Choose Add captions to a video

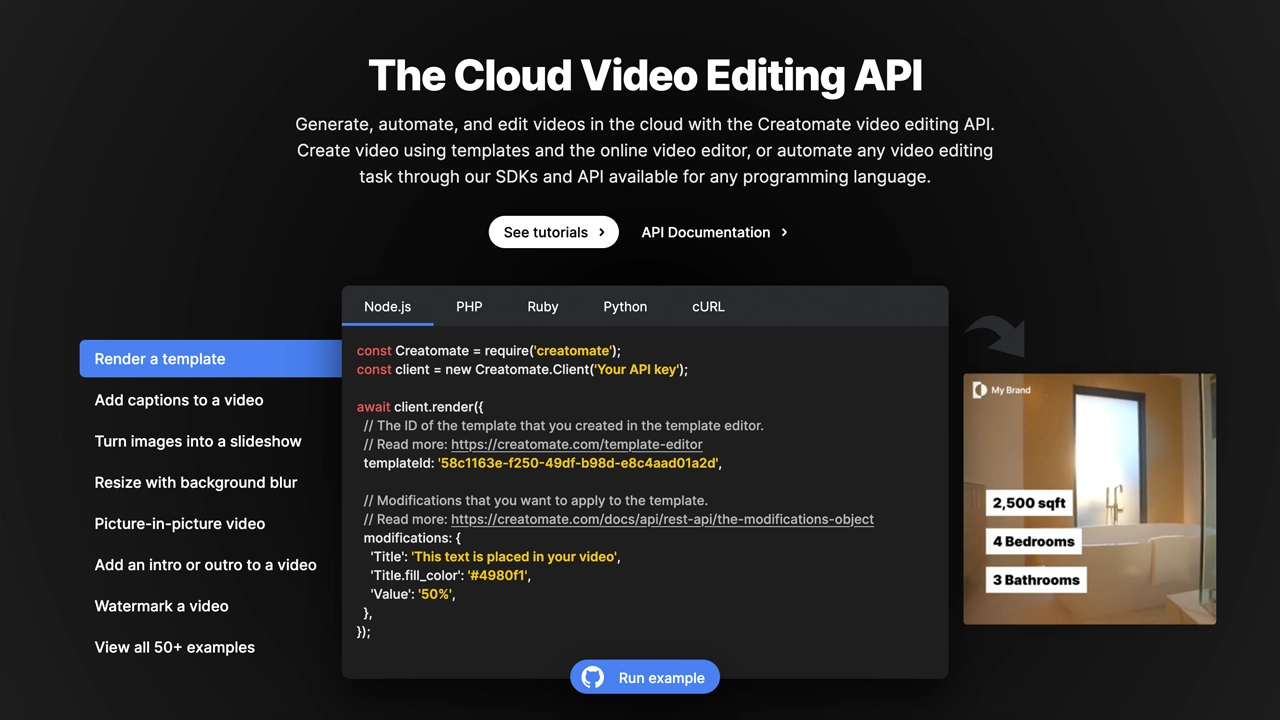click(179, 400)
